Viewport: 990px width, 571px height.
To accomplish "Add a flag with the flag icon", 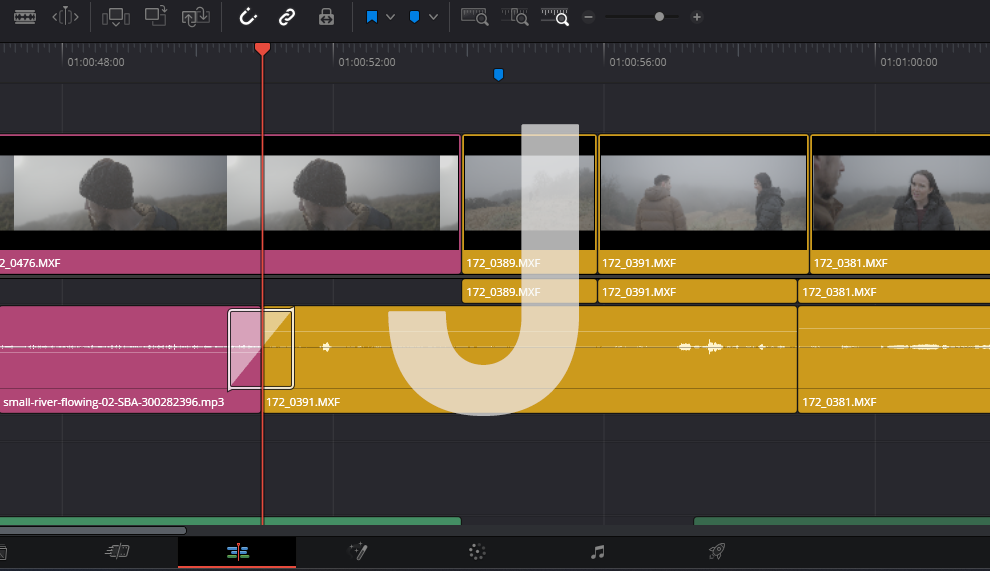I will 372,17.
